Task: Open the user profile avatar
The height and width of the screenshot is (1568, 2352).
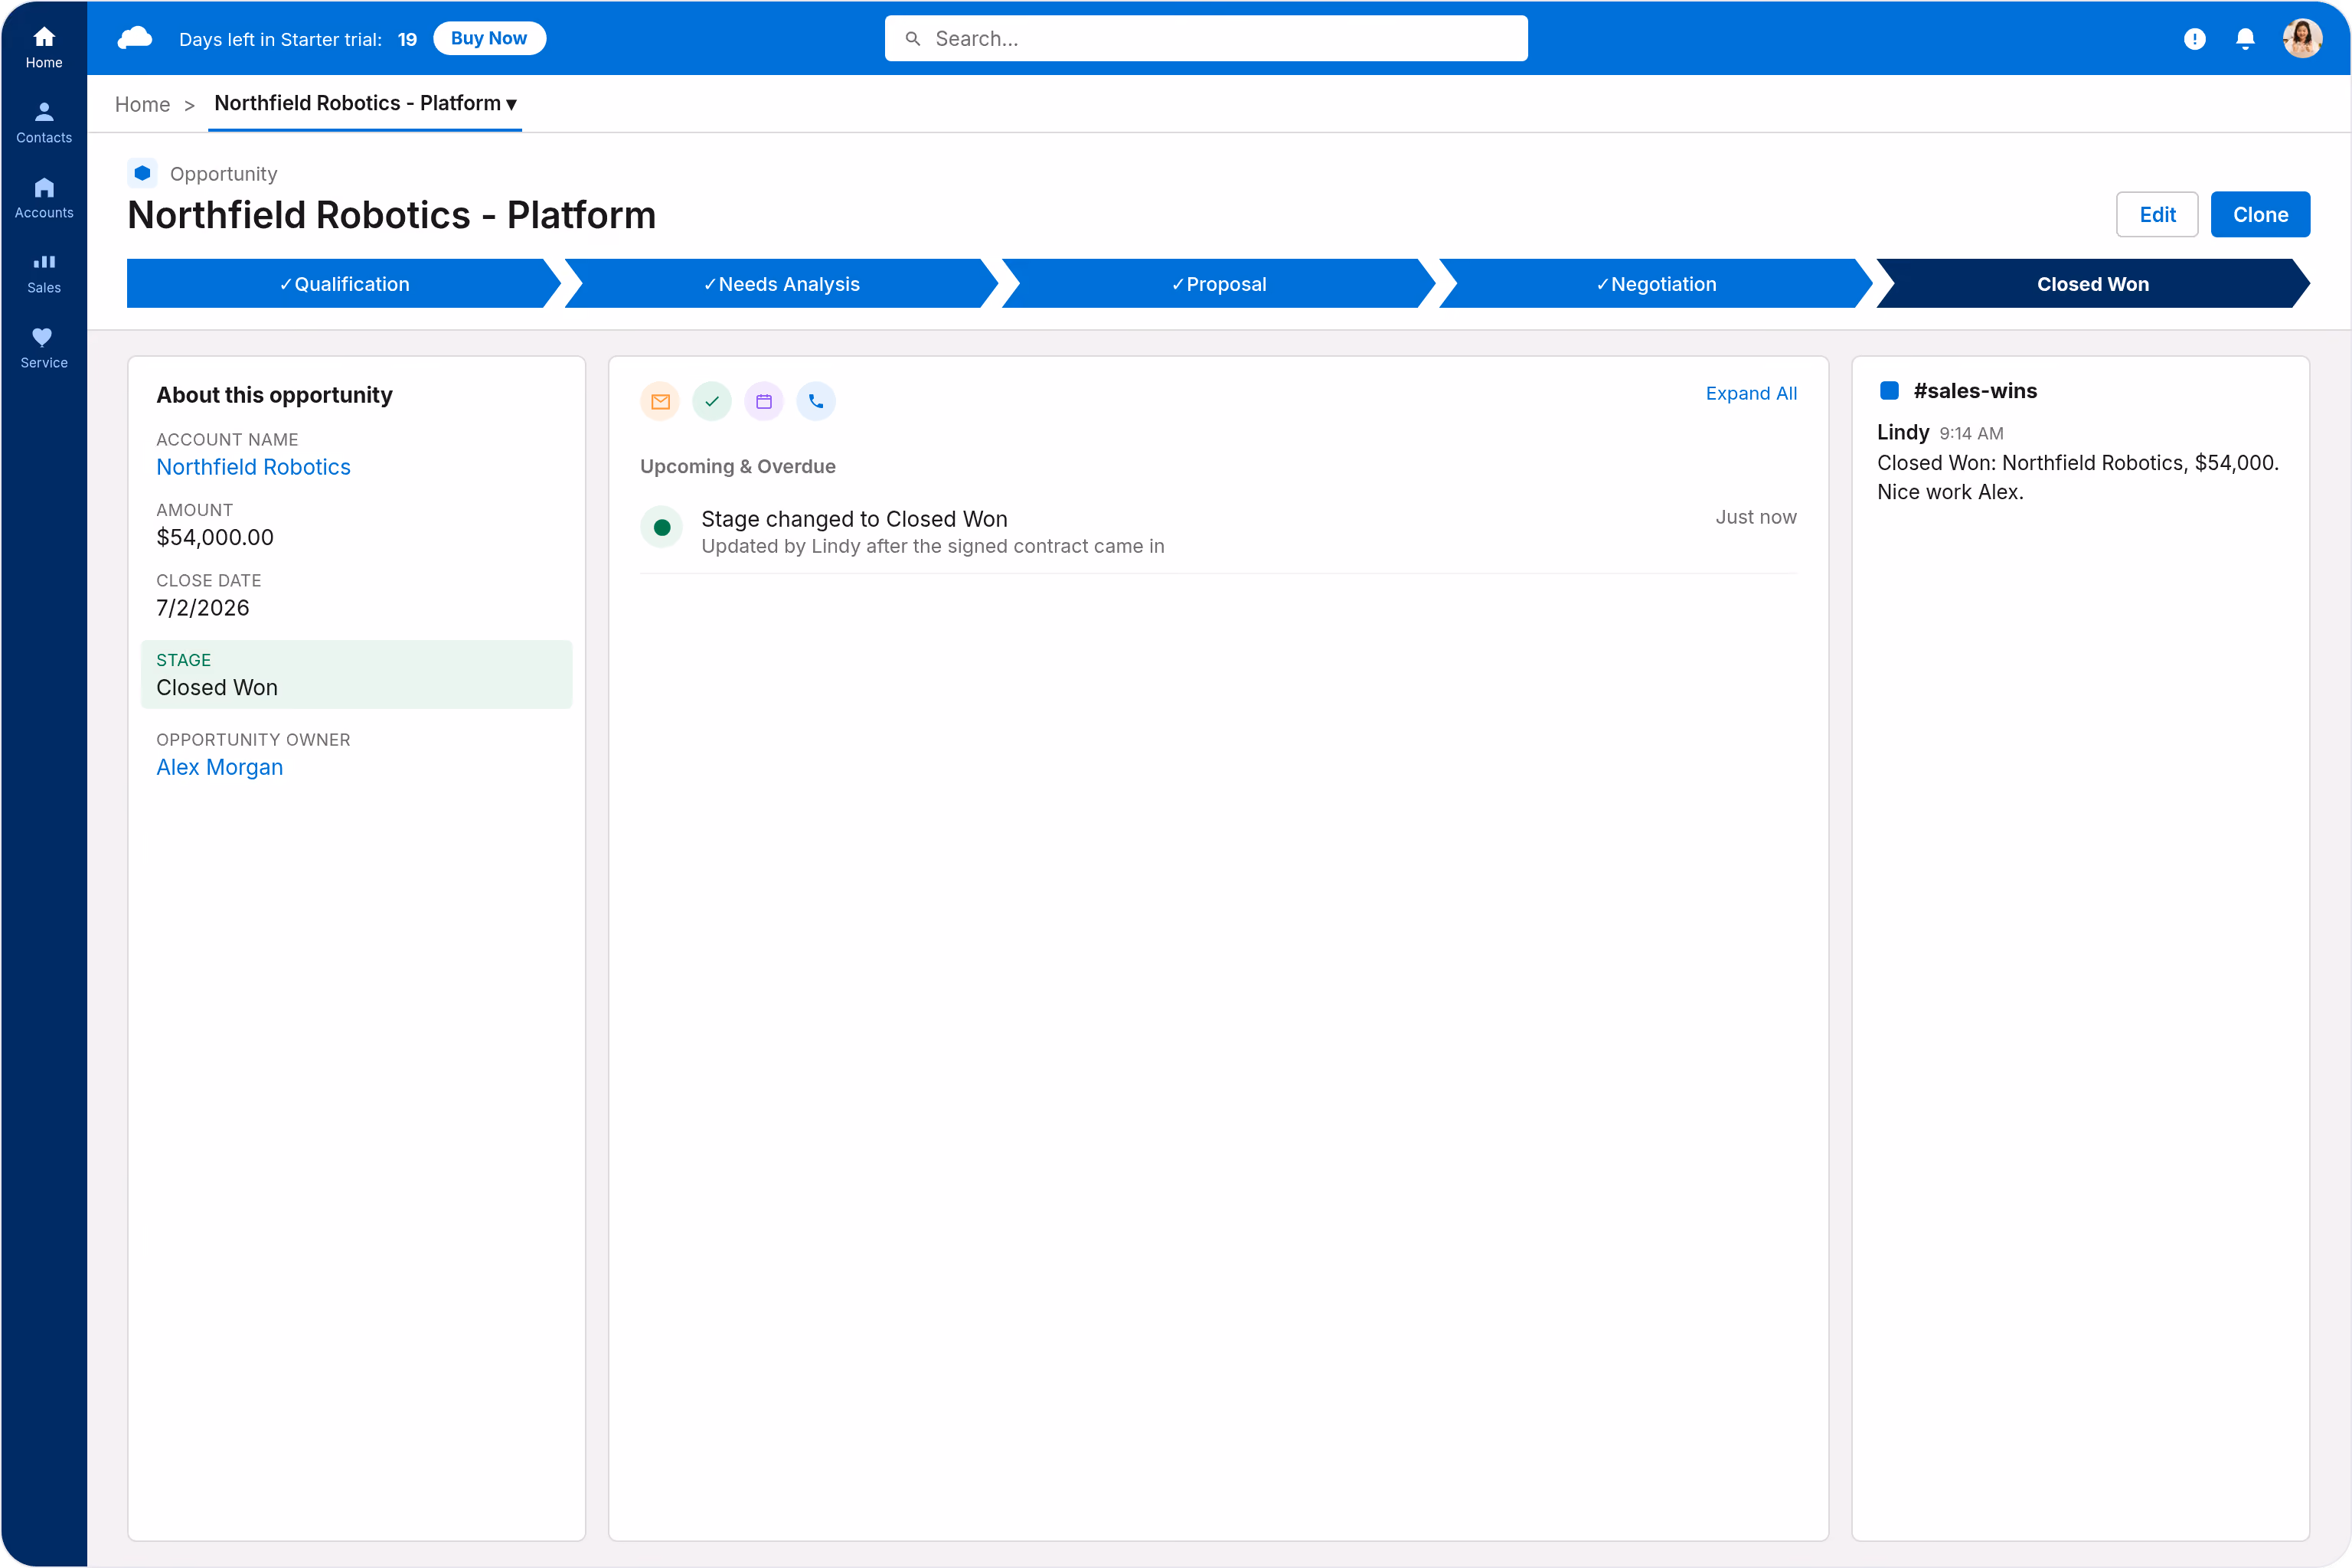Action: point(2302,39)
